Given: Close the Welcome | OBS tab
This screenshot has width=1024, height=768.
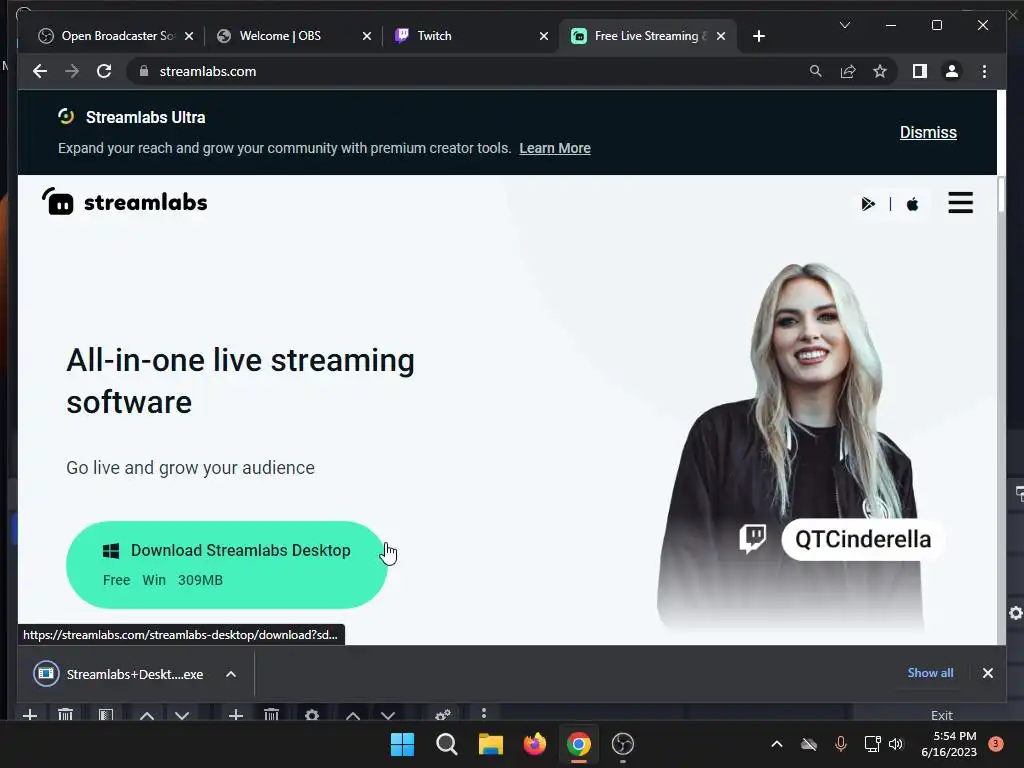Looking at the screenshot, I should tap(366, 37).
